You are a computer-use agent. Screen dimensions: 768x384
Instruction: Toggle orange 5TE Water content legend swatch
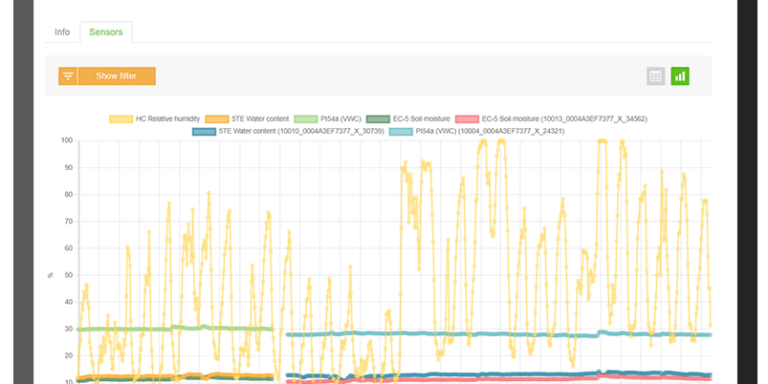[217, 119]
